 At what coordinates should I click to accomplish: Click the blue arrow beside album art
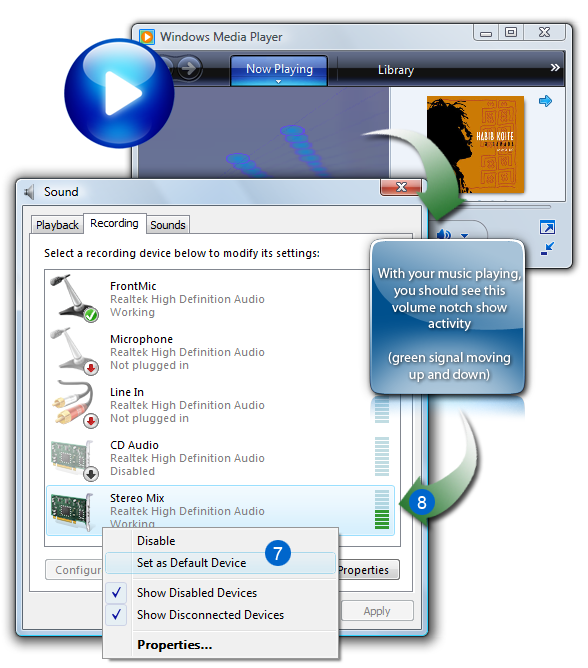pos(545,101)
